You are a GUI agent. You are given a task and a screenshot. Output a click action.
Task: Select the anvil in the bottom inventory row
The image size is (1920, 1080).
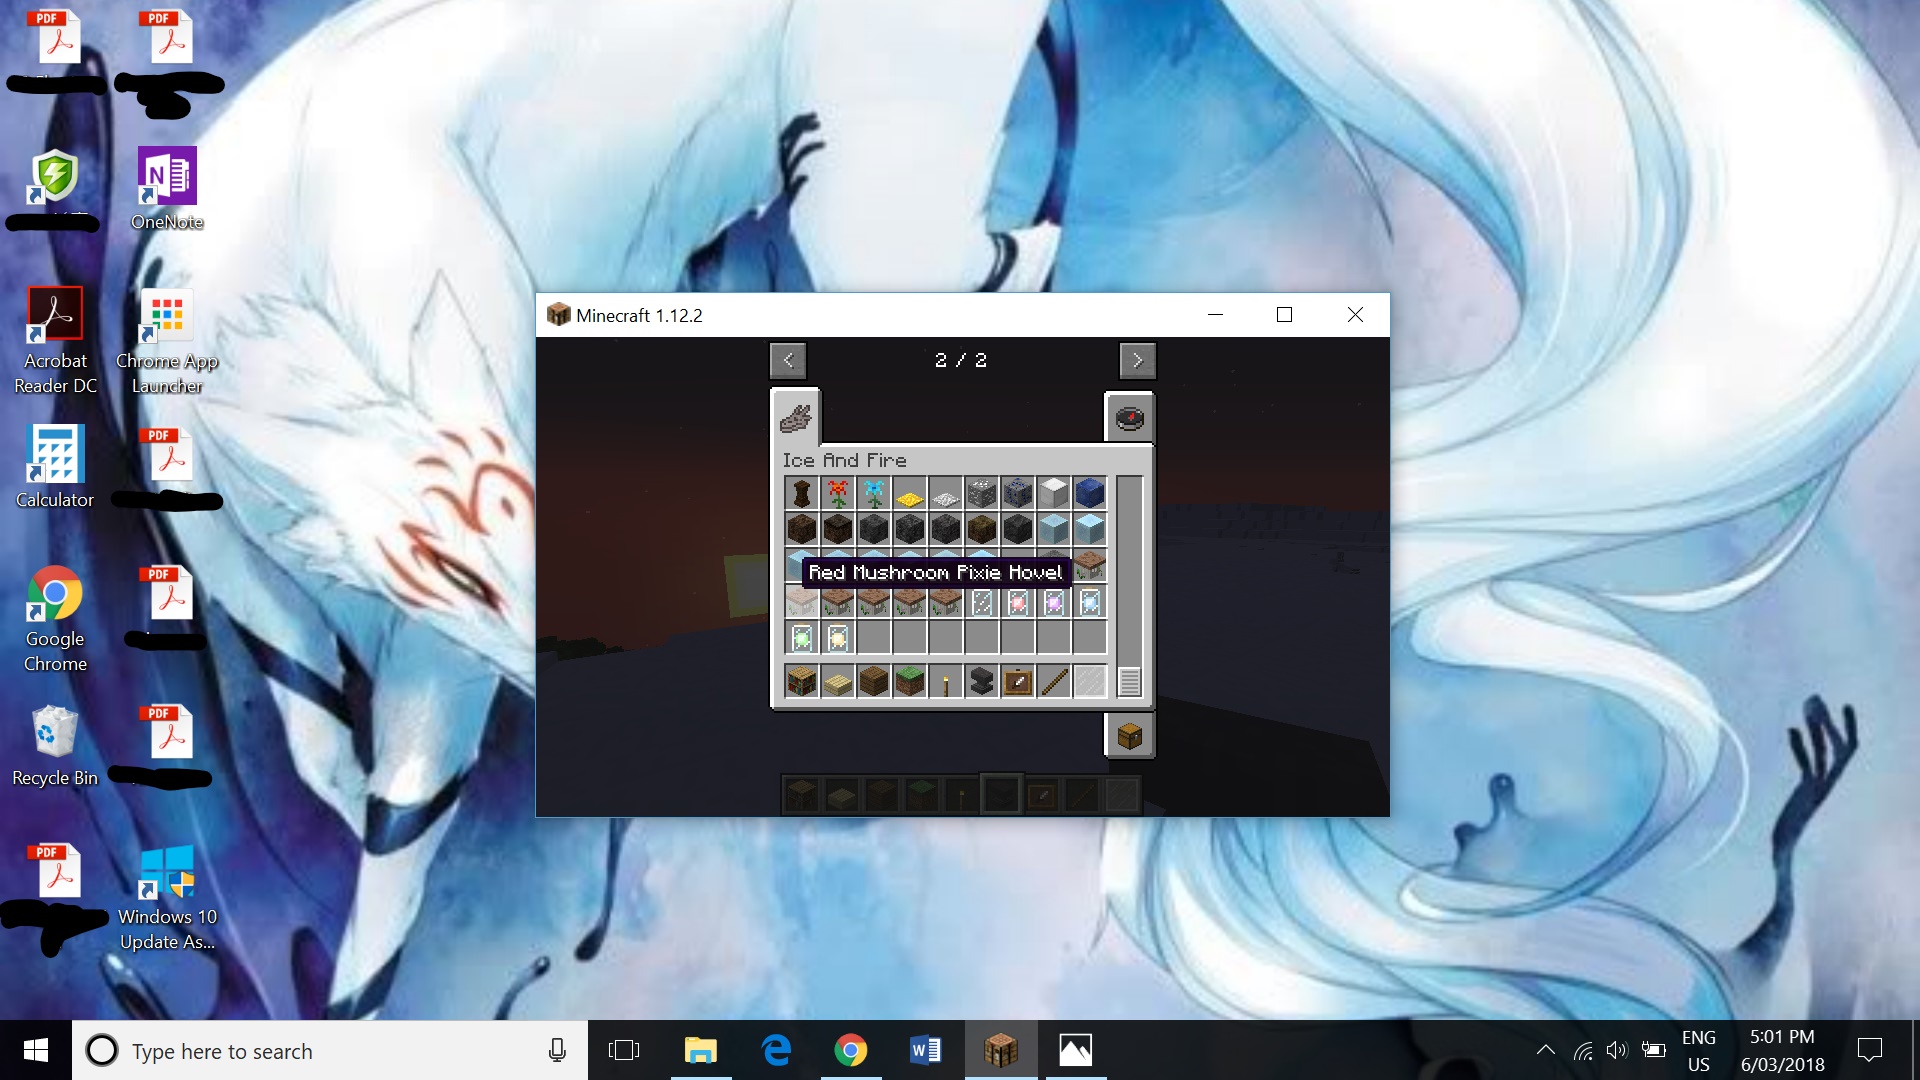click(x=982, y=682)
